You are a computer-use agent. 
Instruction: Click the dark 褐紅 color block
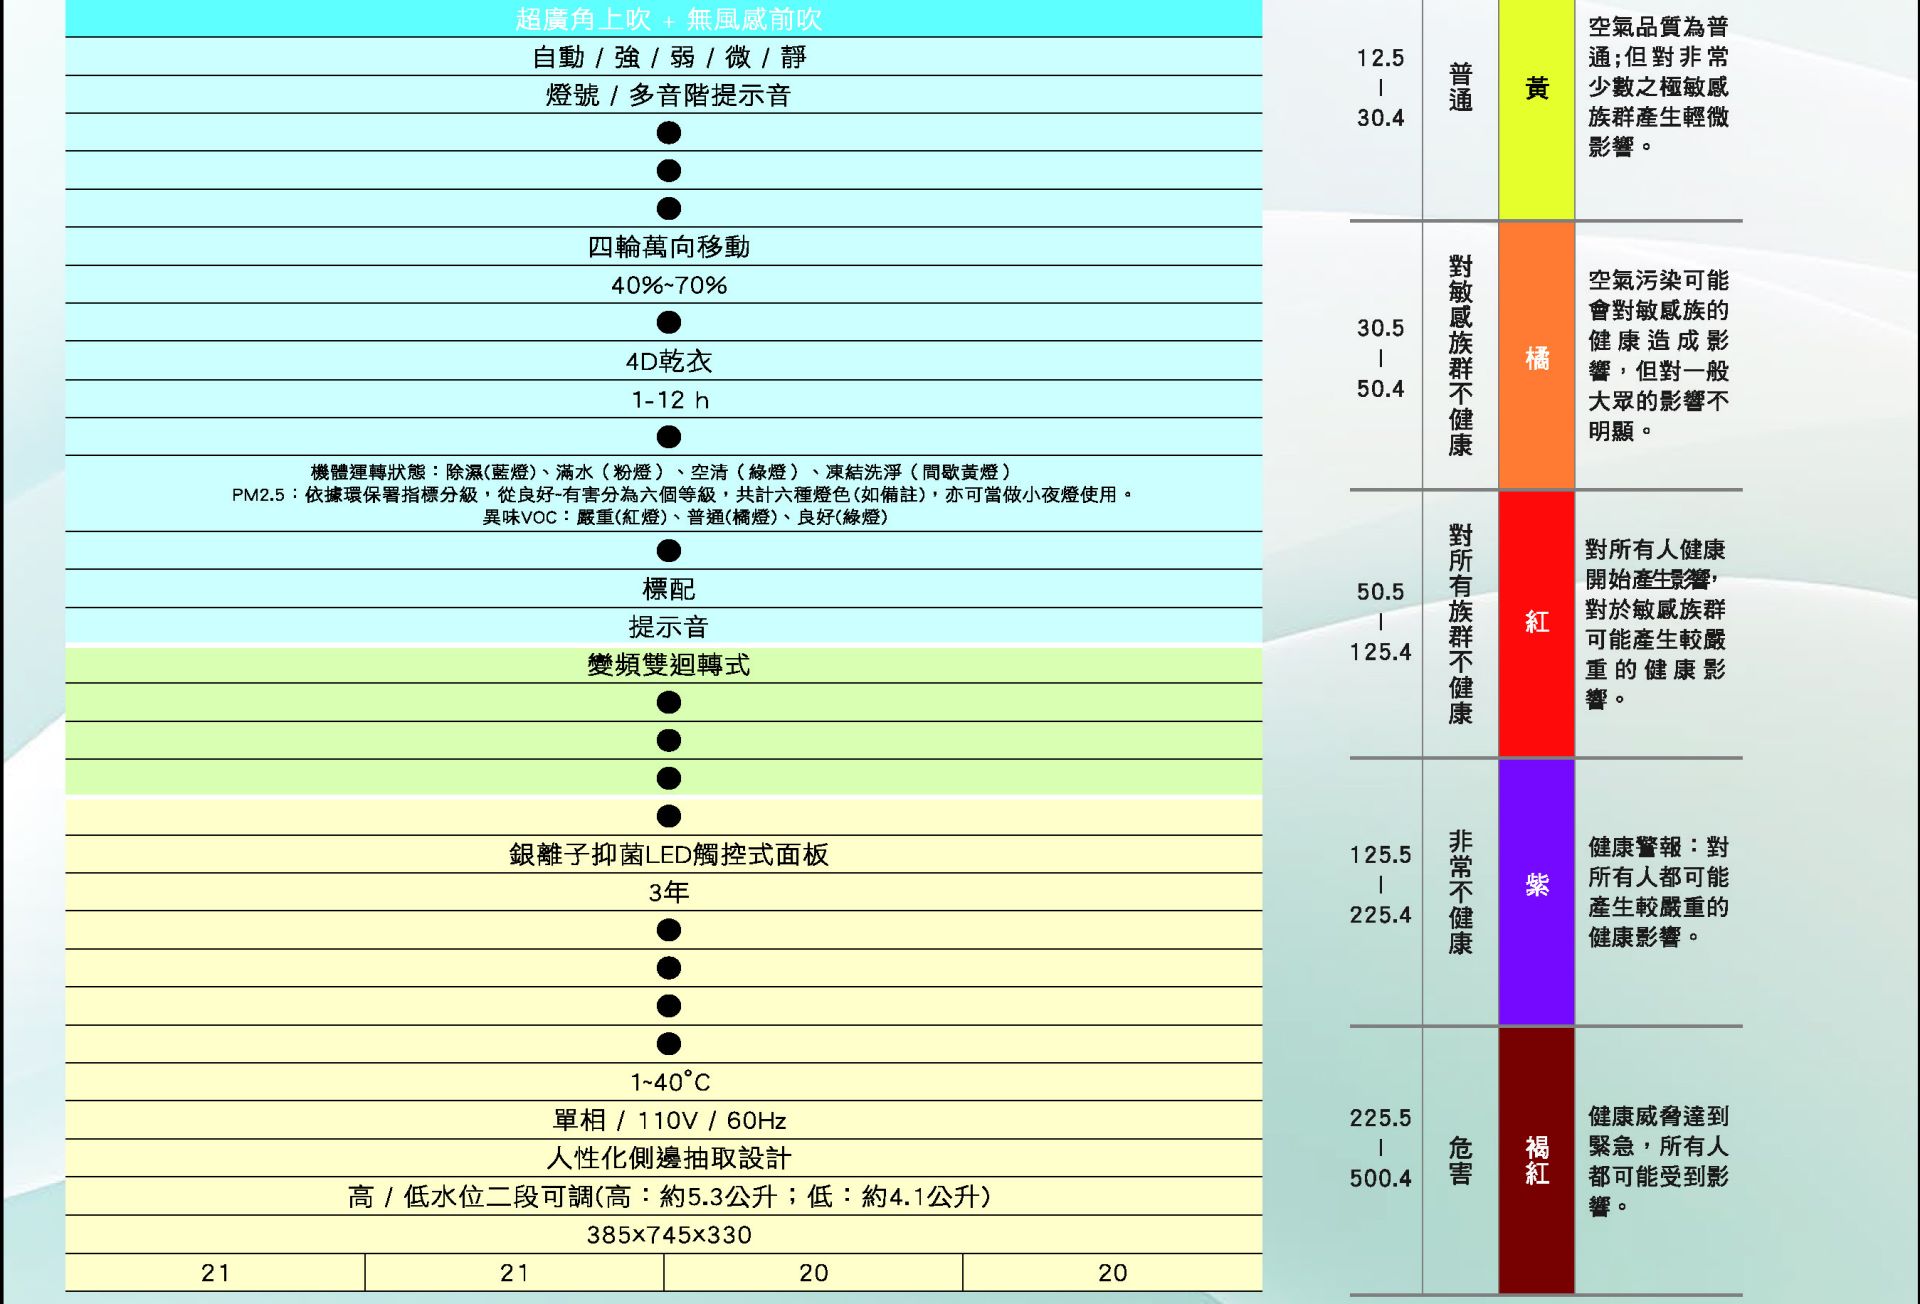coord(1536,1160)
